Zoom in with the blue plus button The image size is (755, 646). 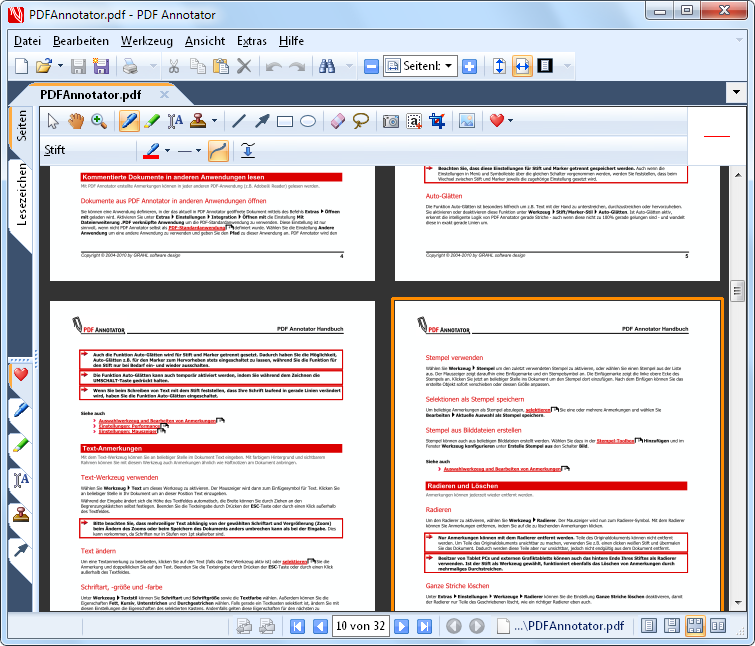coord(469,66)
